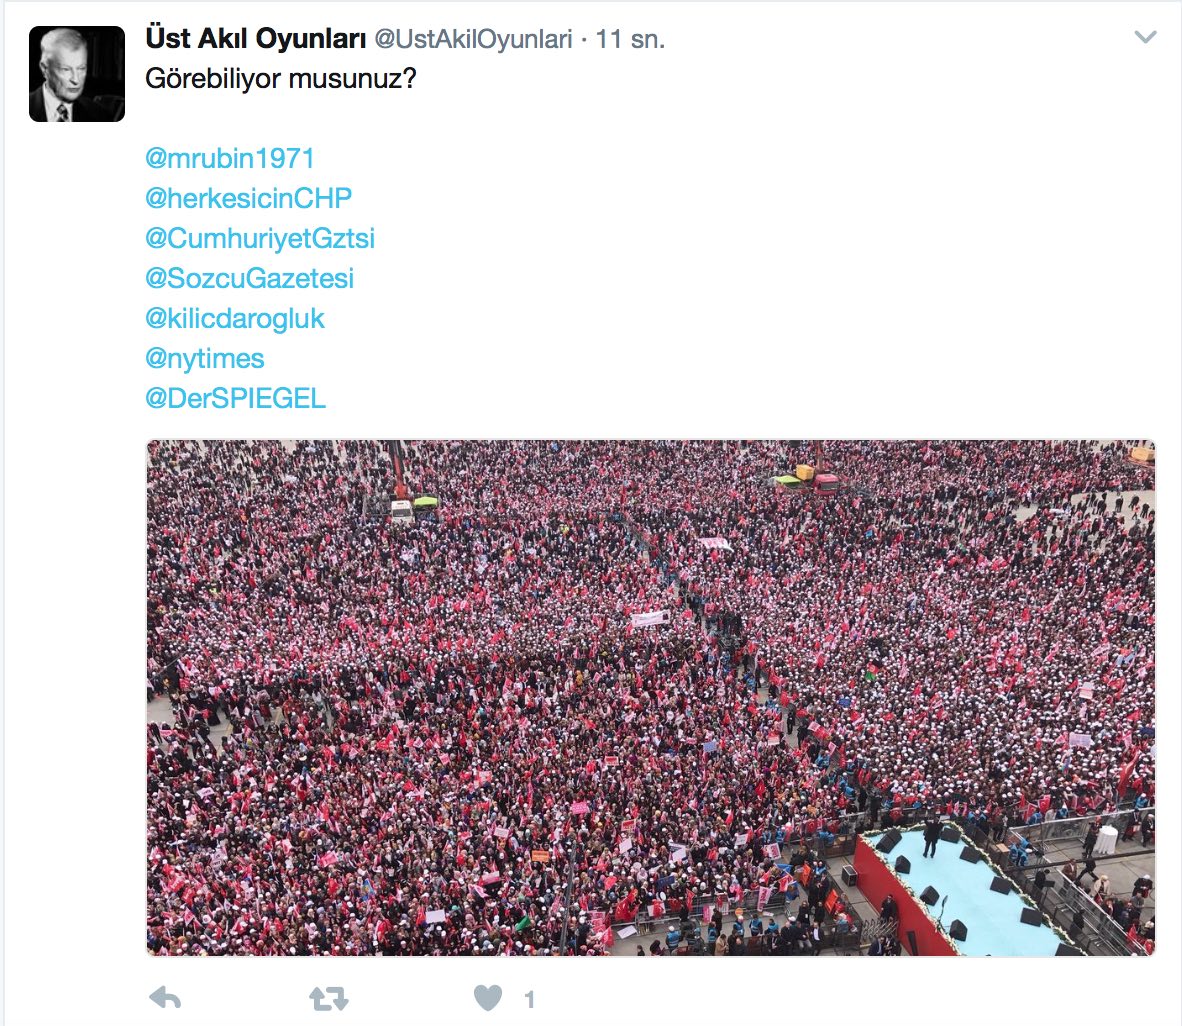Open the @DerSPIEGEL mention

pyautogui.click(x=235, y=398)
